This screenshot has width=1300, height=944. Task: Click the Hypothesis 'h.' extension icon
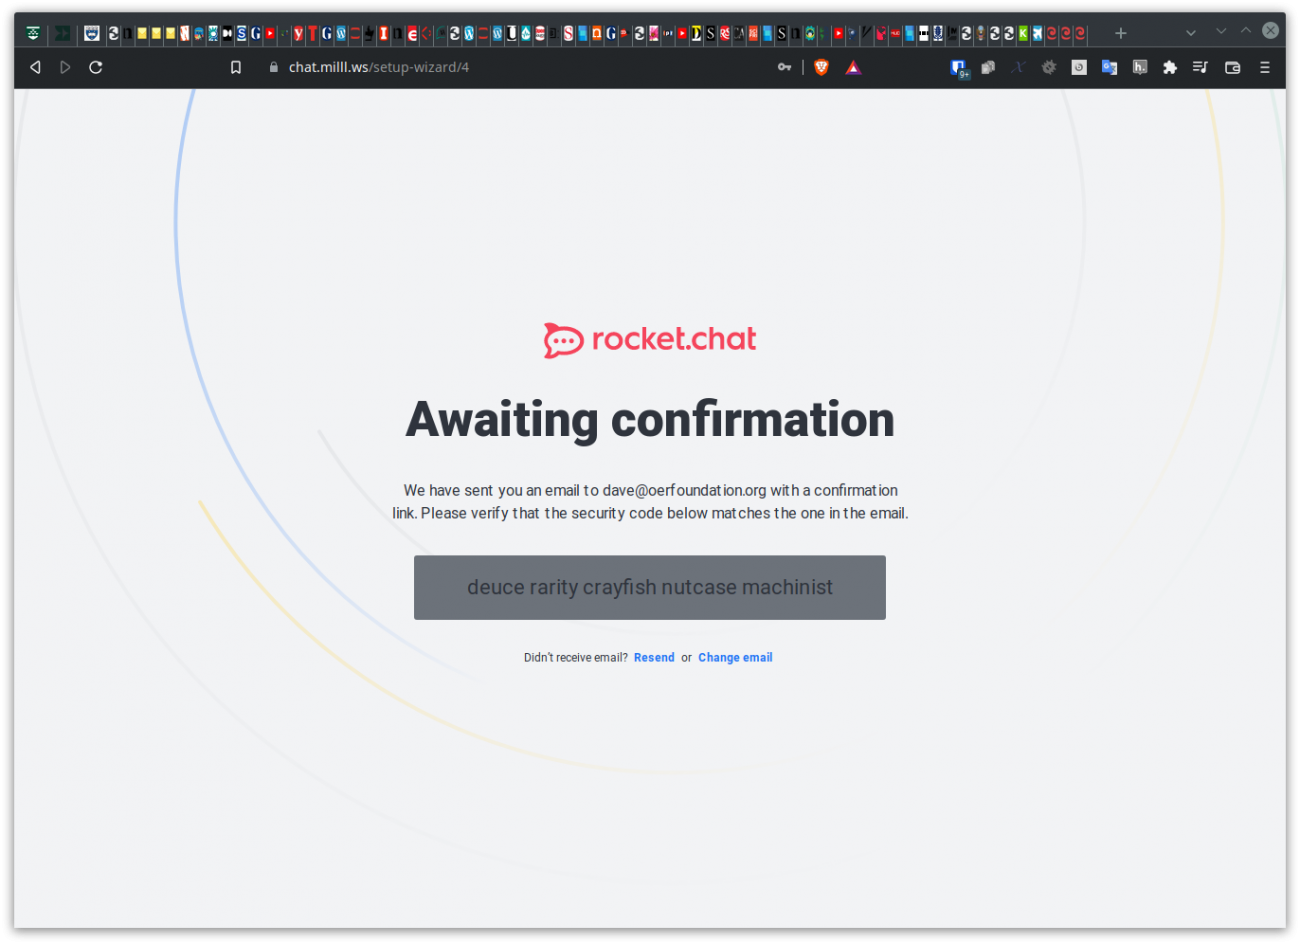(x=1139, y=67)
